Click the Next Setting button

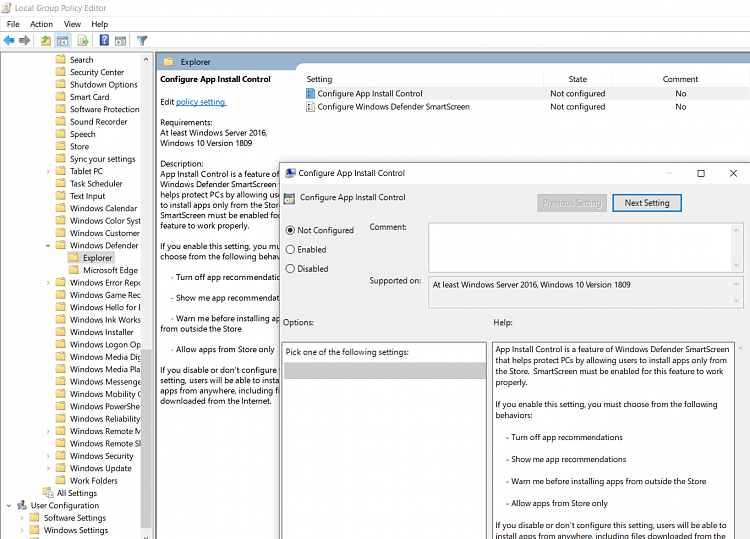(647, 203)
